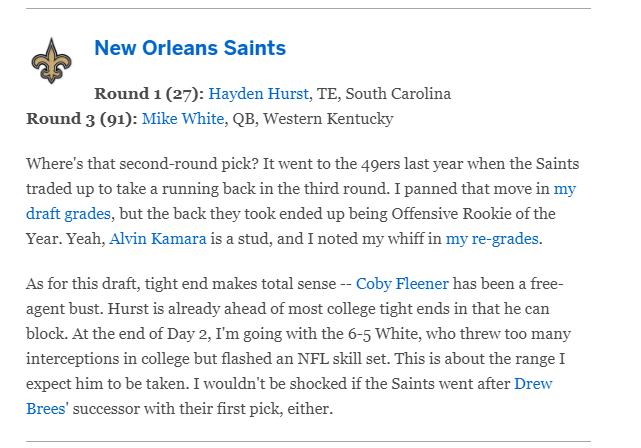Open Mike White's player link
Viewport: 641px width, 448px height.
[183, 119]
